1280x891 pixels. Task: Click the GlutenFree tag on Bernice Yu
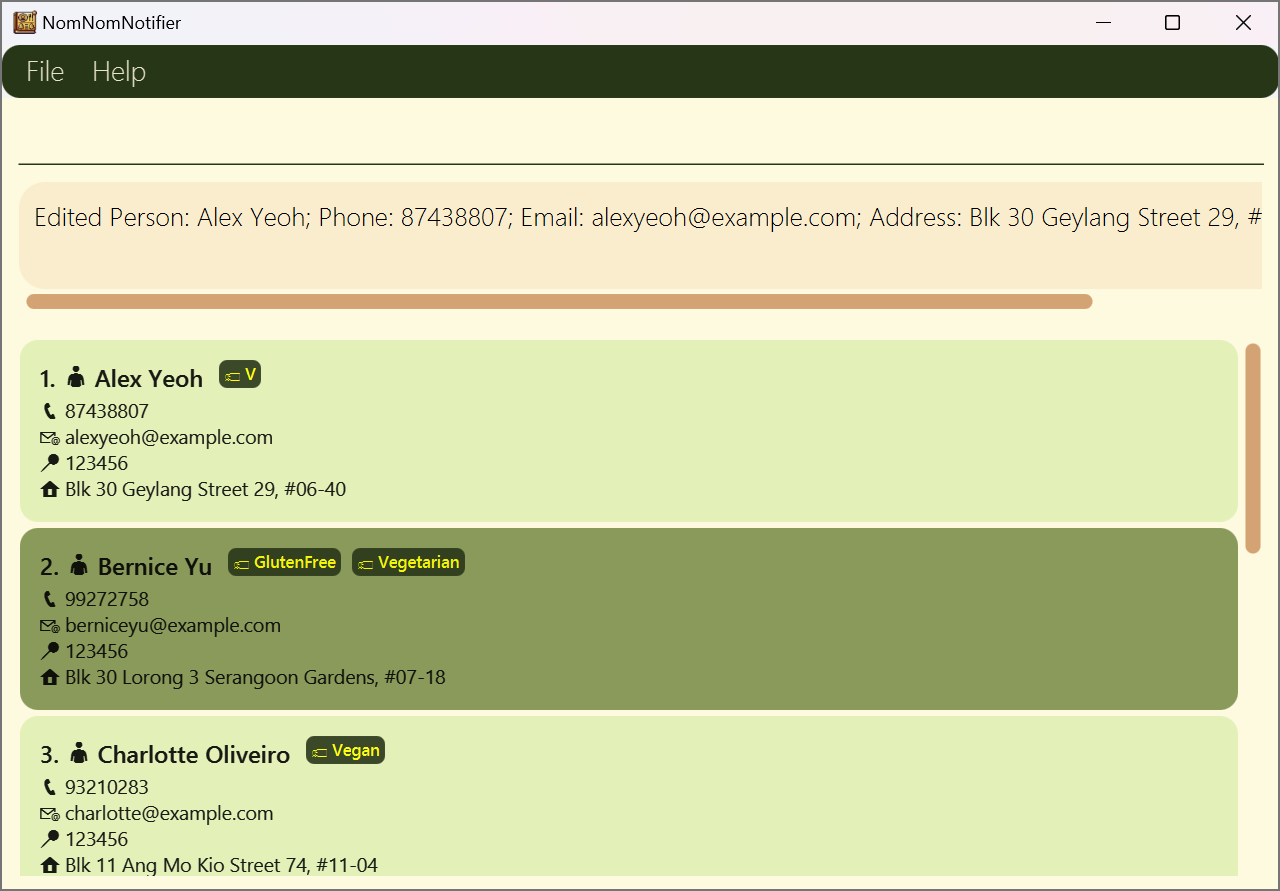tap(284, 562)
